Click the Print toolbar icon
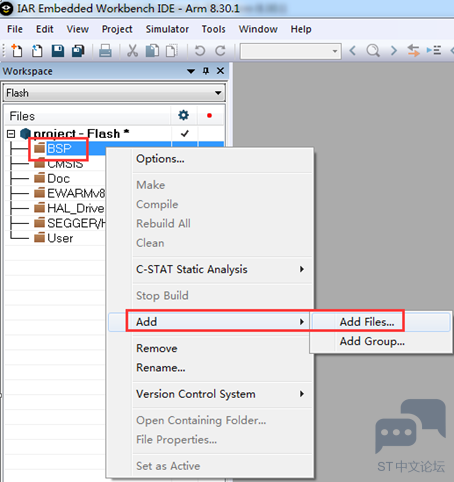Image resolution: width=454 pixels, height=482 pixels. point(105,51)
